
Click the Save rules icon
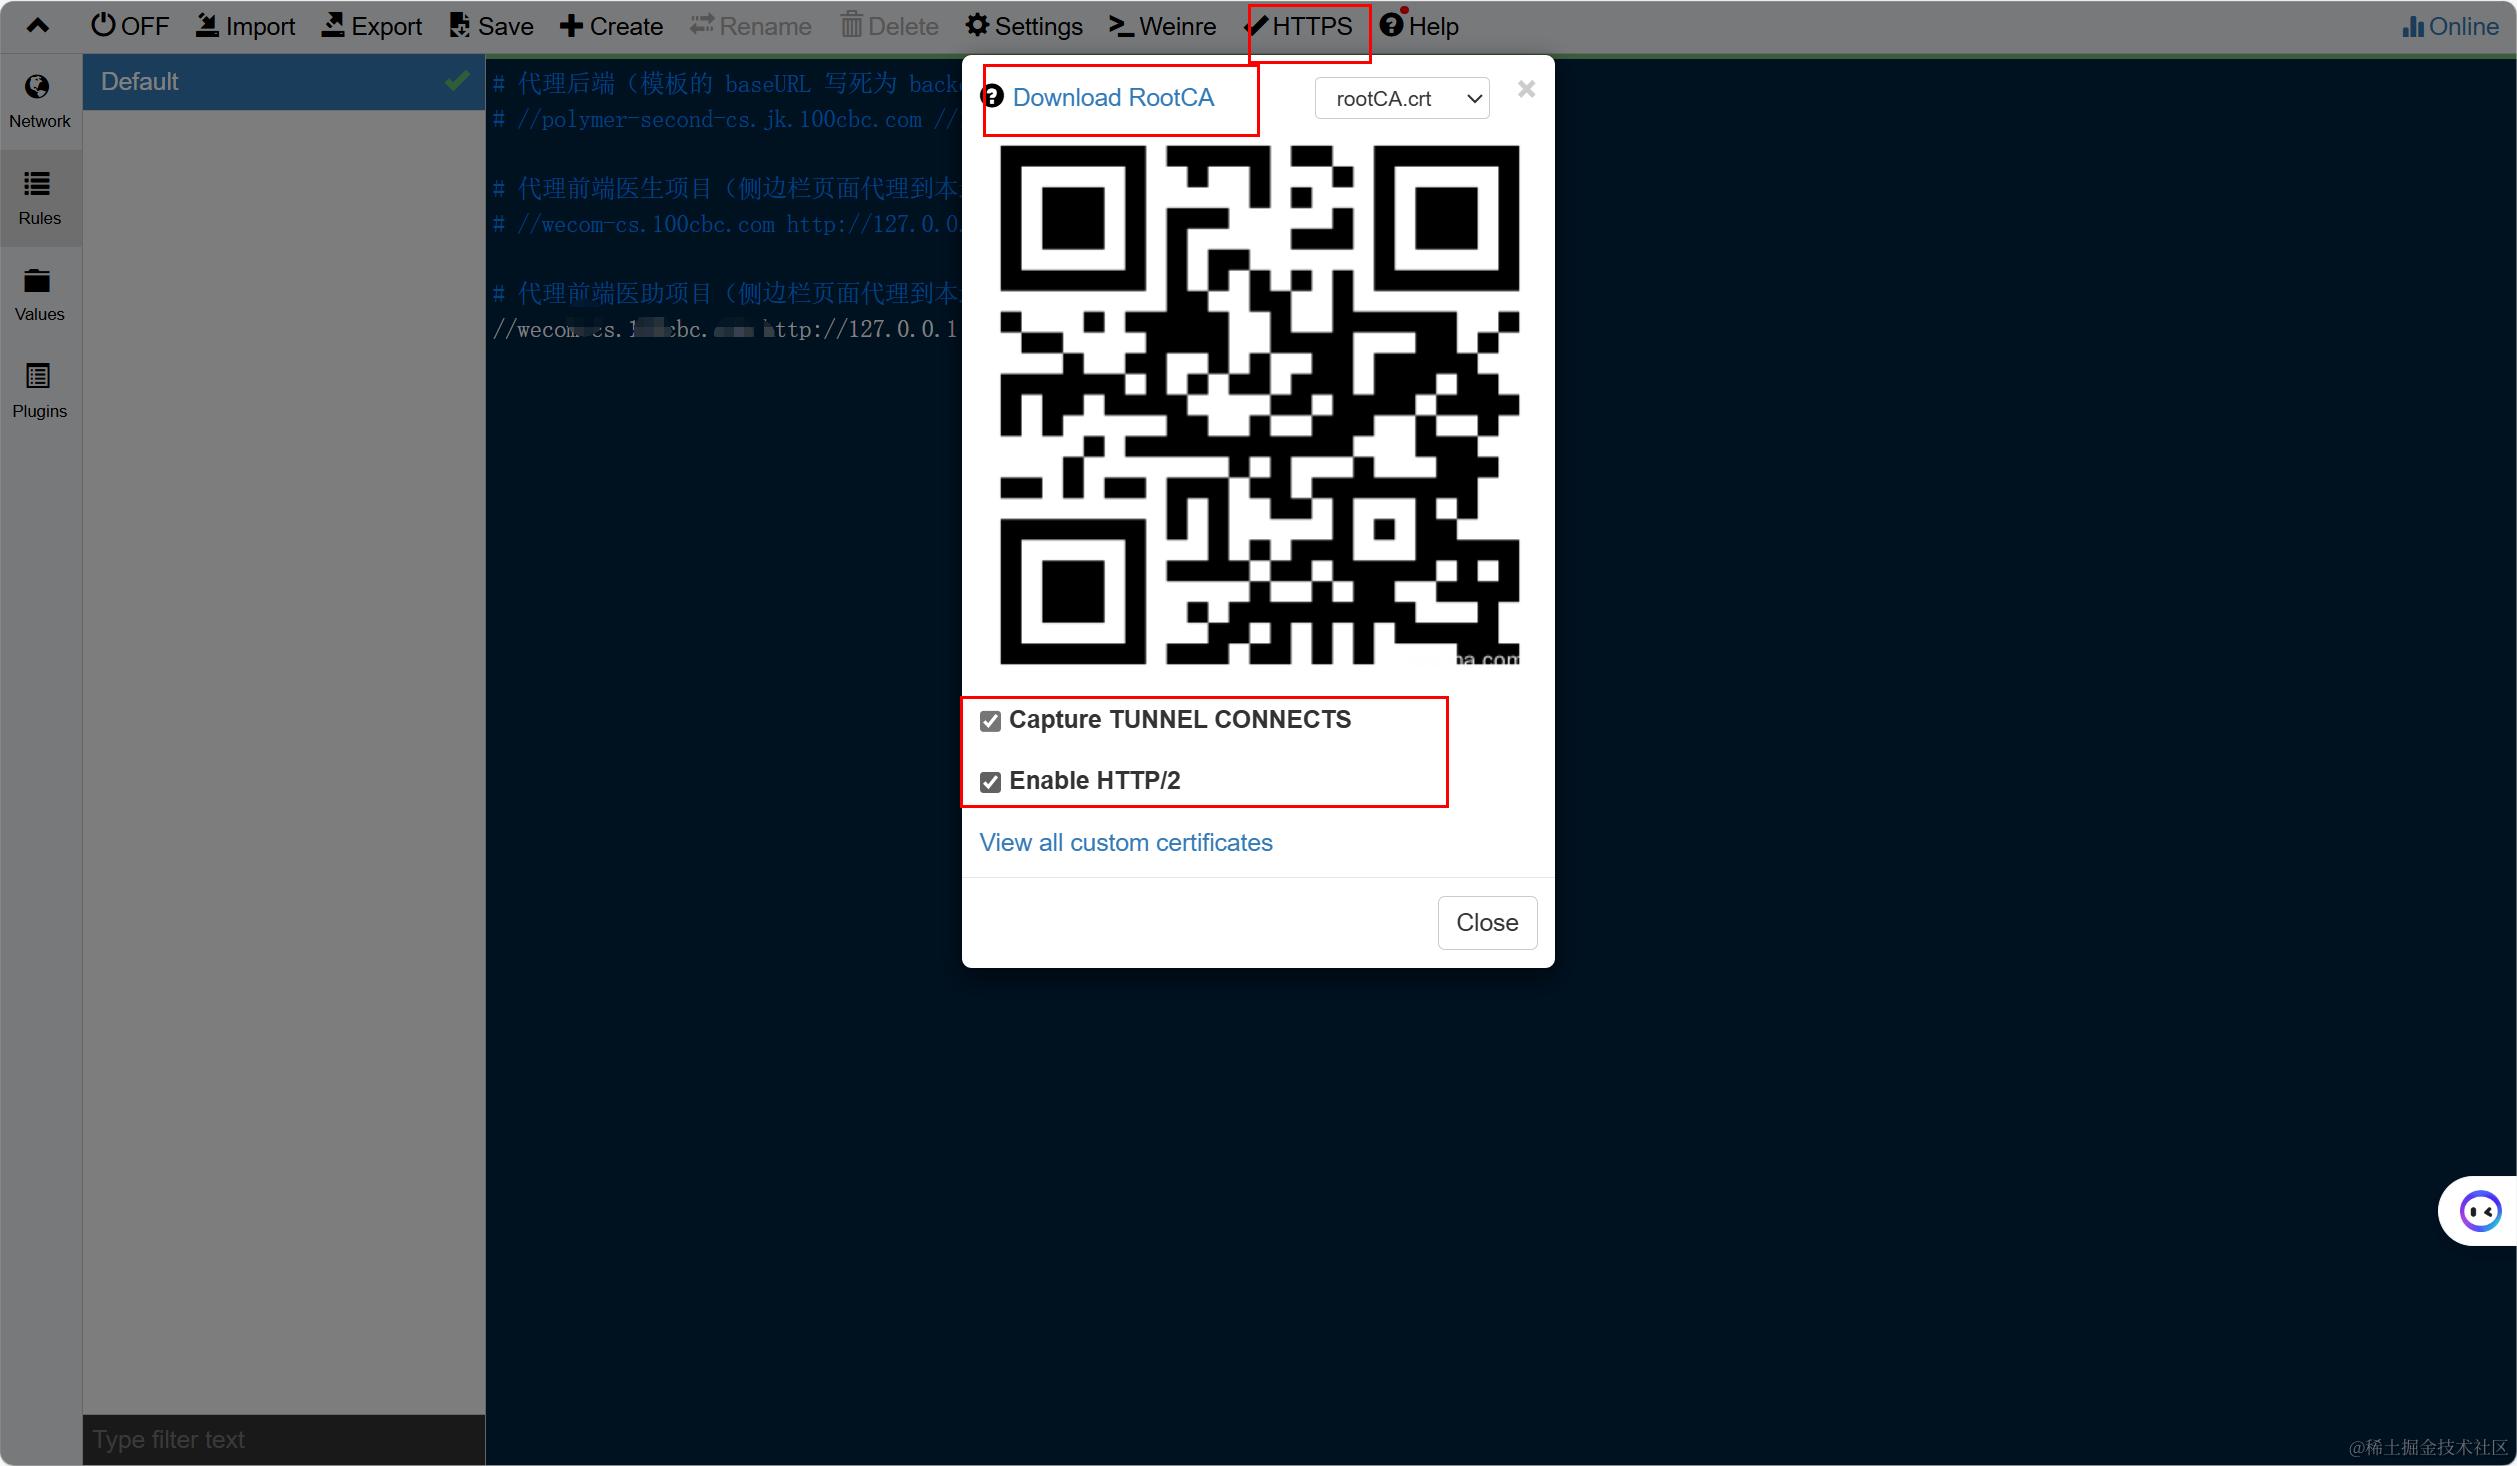[x=459, y=25]
